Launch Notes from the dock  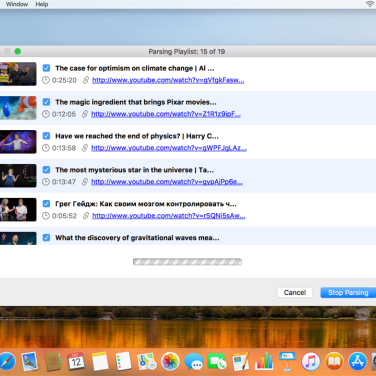pos(100,362)
